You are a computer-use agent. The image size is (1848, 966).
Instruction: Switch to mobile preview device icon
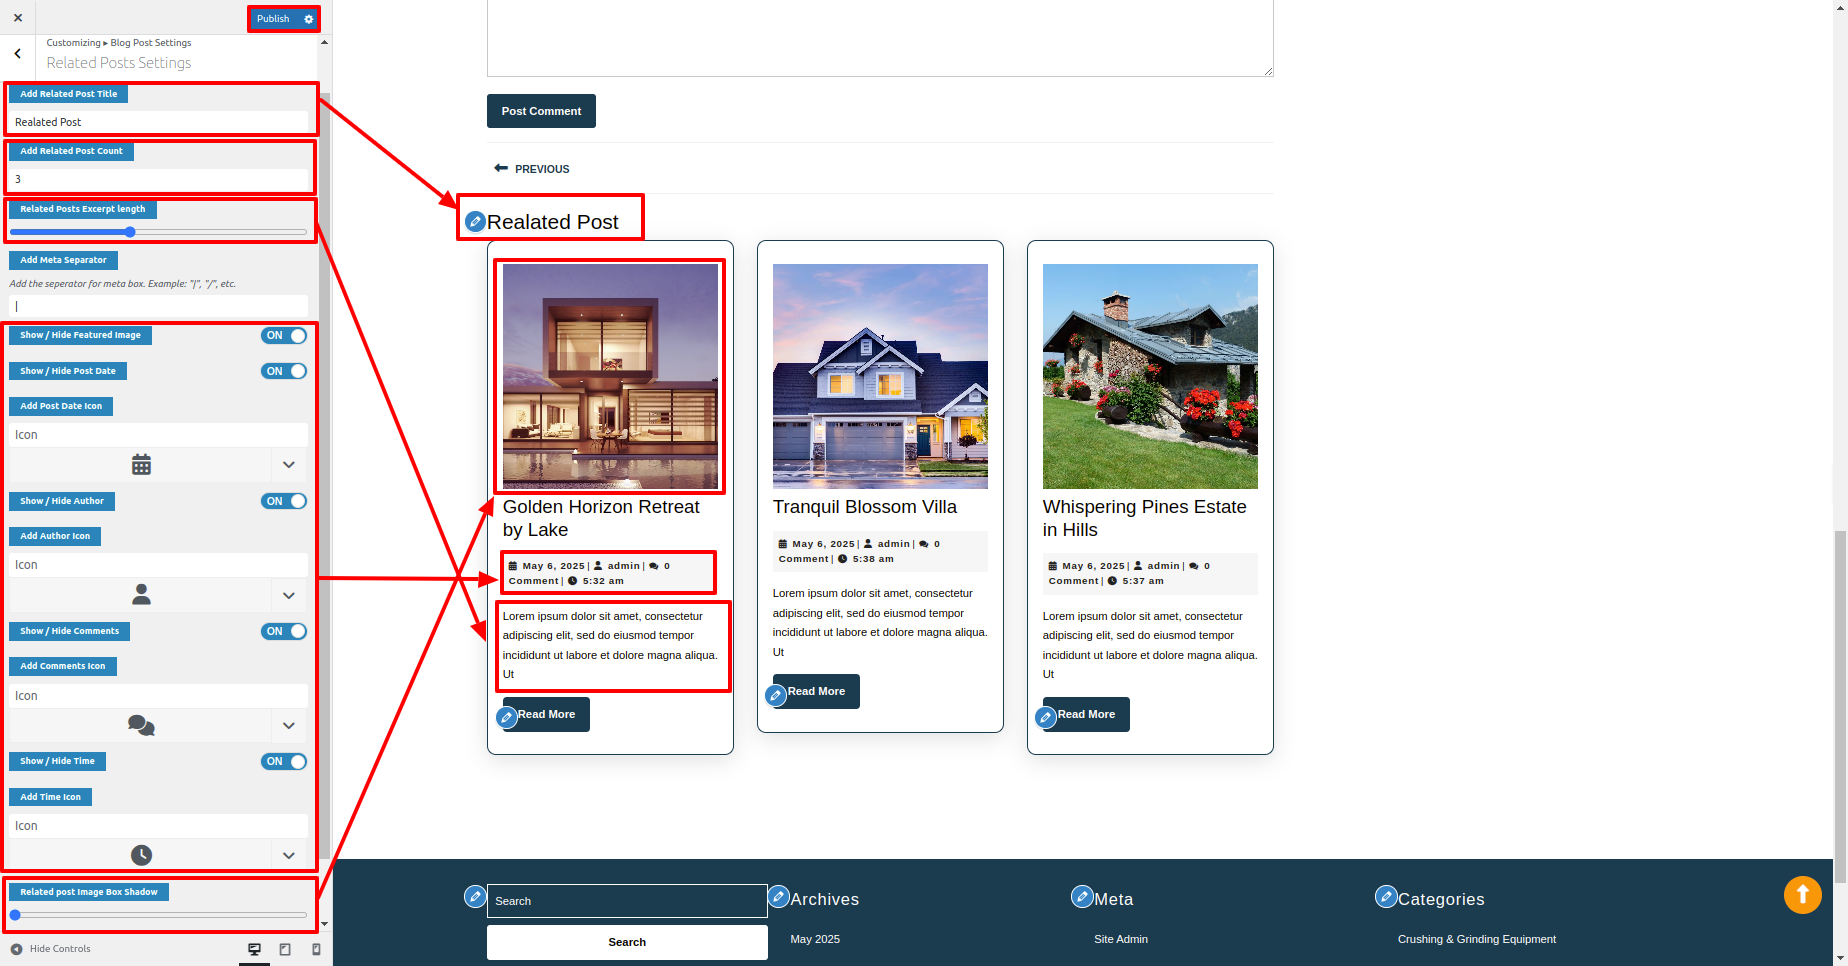pos(316,949)
